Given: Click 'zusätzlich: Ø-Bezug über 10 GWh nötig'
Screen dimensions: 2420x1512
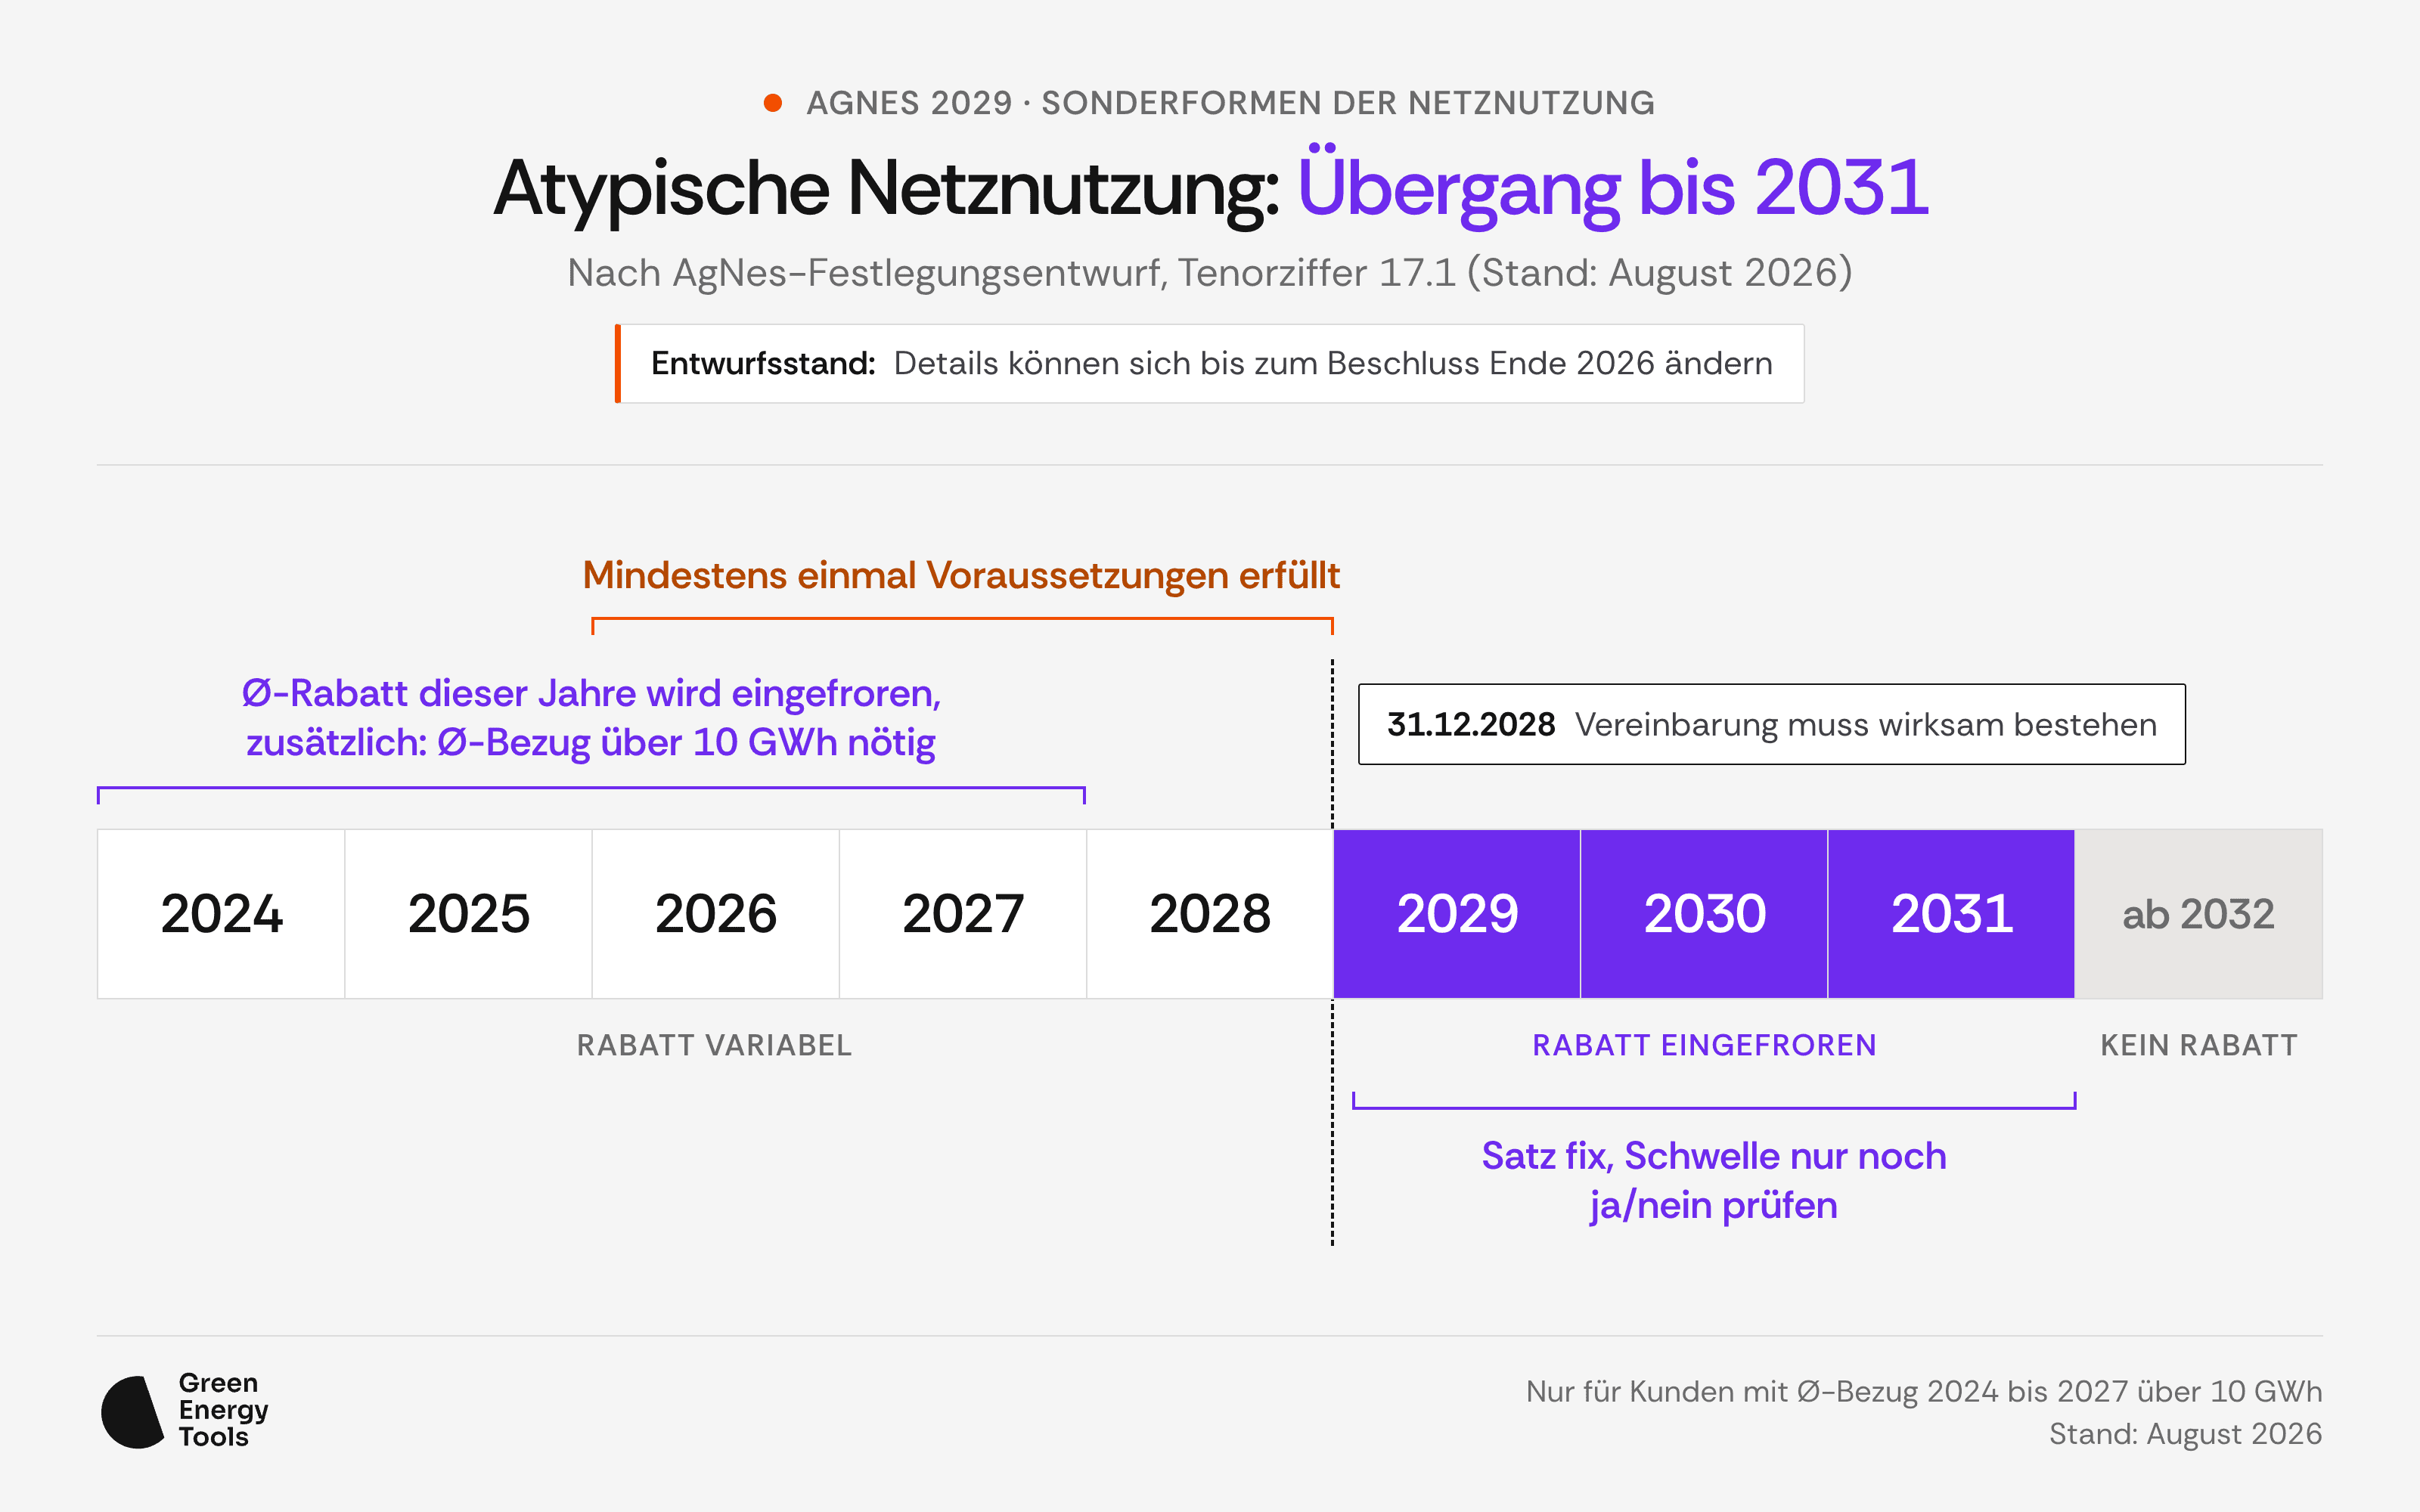Looking at the screenshot, I should tap(591, 743).
